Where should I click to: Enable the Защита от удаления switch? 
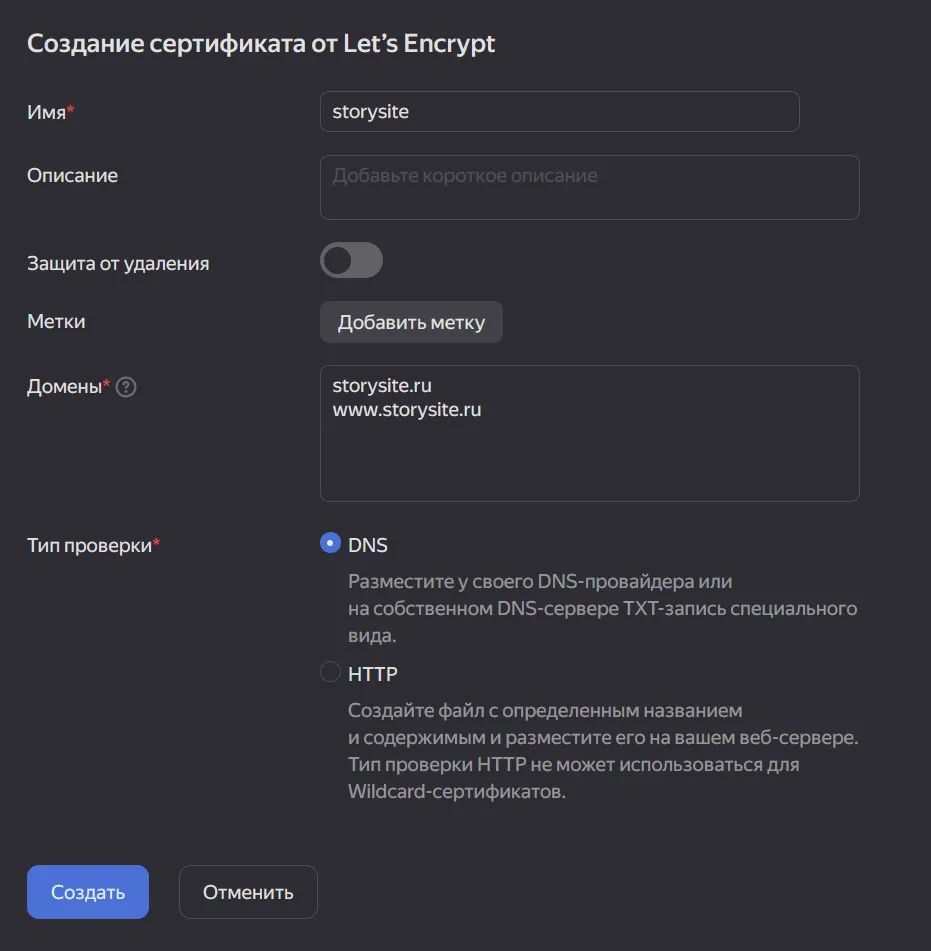pos(351,260)
